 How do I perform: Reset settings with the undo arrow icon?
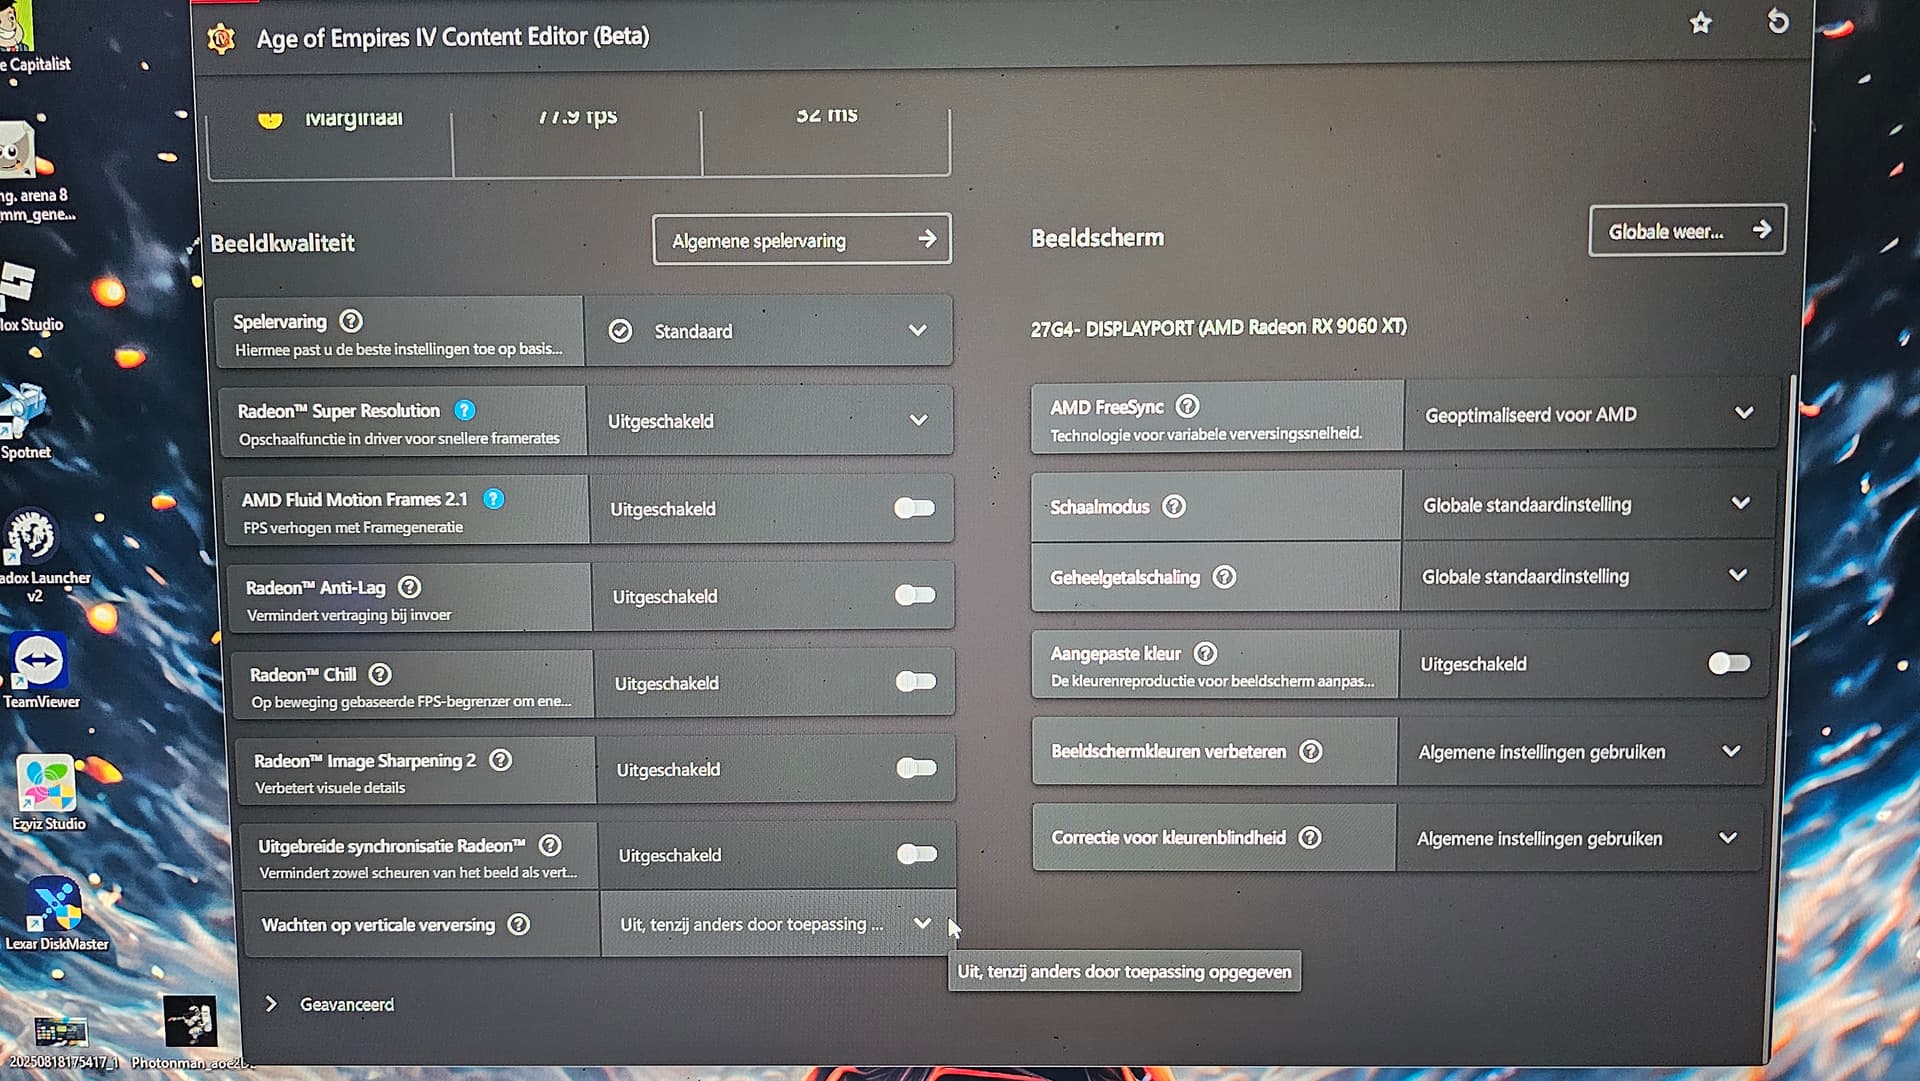tap(1777, 21)
